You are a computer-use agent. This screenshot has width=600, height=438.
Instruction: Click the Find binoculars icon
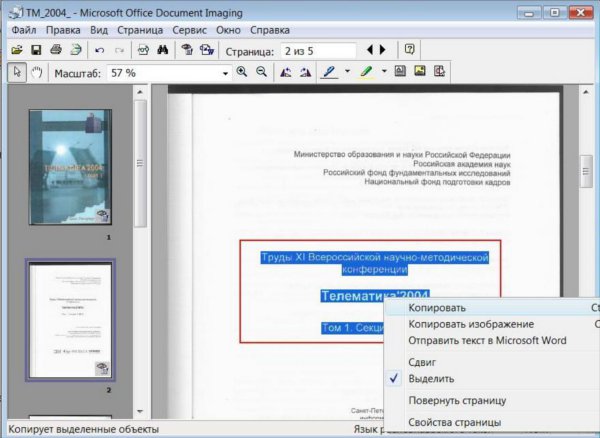tap(163, 50)
